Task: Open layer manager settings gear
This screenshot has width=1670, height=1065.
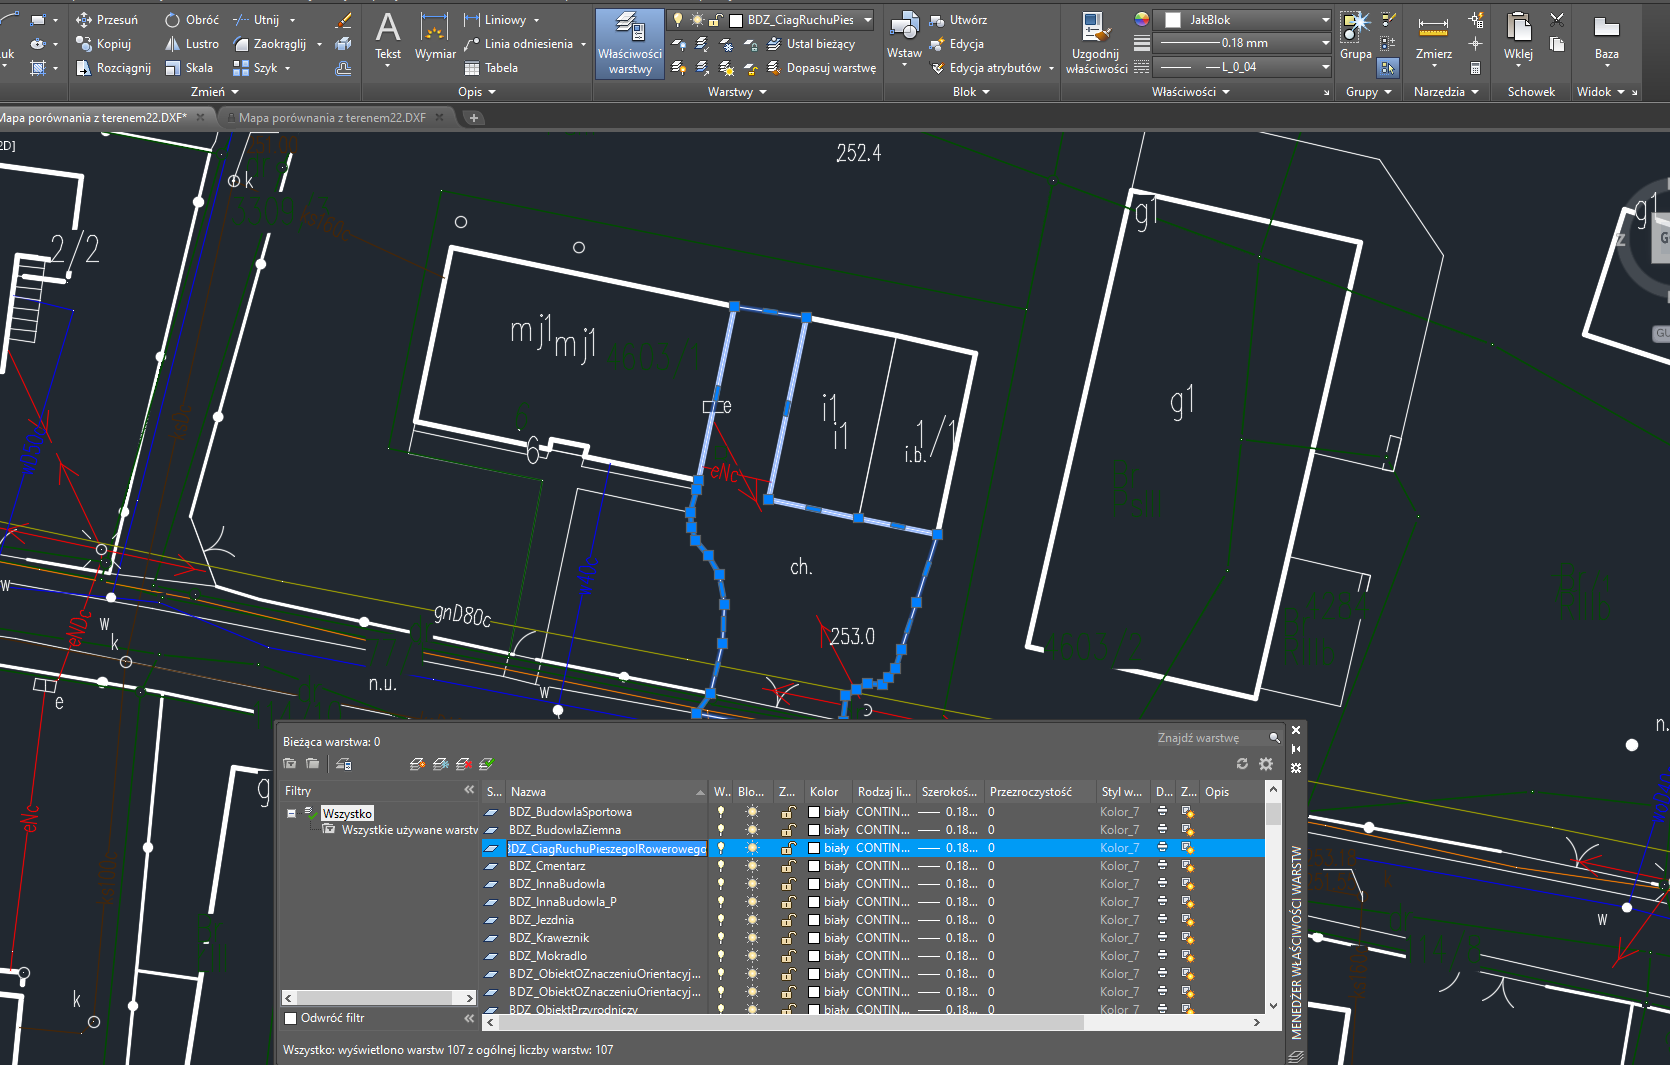Action: [x=1266, y=764]
